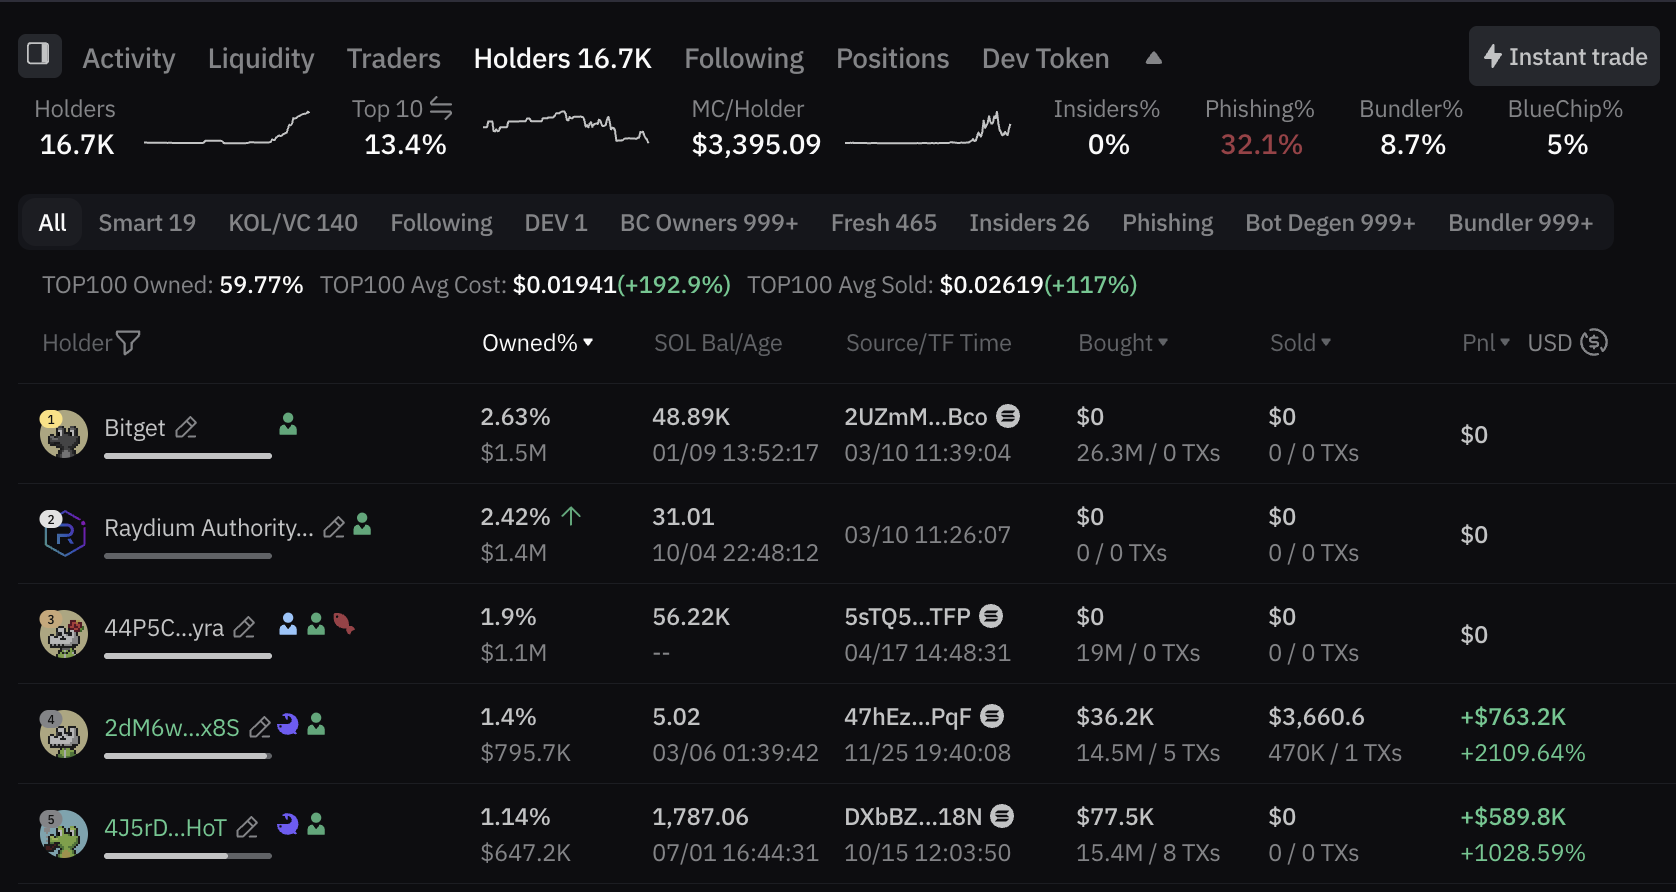Viewport: 1676px width, 892px height.
Task: Click the red tag icon on 44P5C...yra
Action: [344, 624]
